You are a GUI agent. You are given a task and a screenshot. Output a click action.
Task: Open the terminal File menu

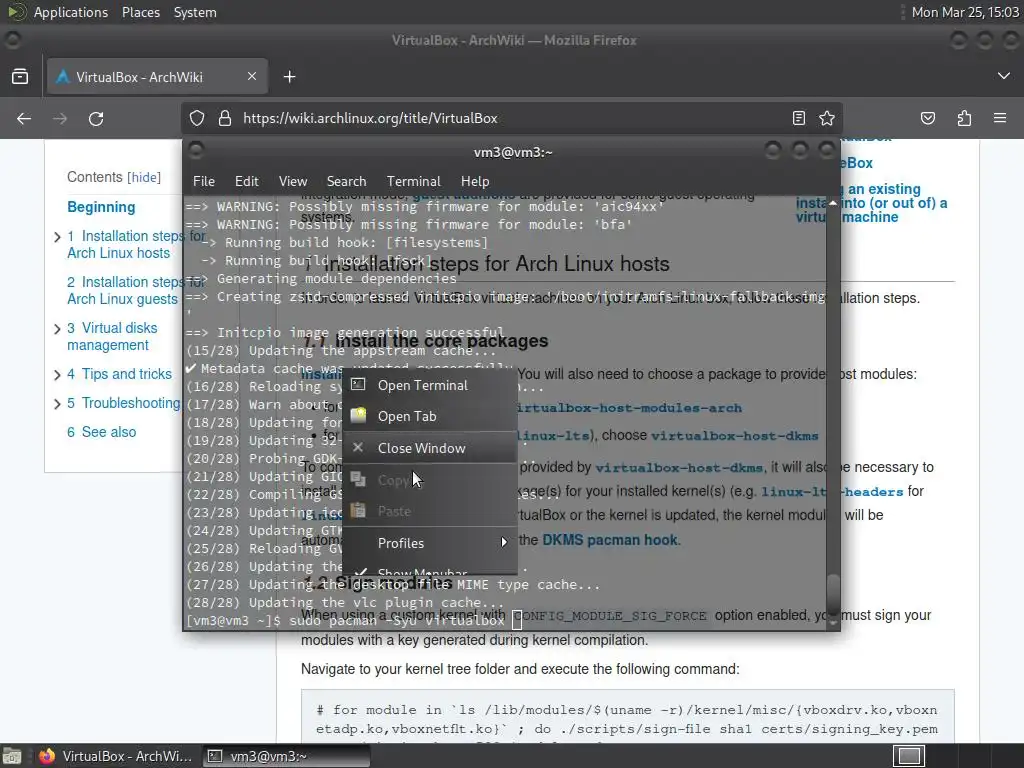pyautogui.click(x=204, y=181)
